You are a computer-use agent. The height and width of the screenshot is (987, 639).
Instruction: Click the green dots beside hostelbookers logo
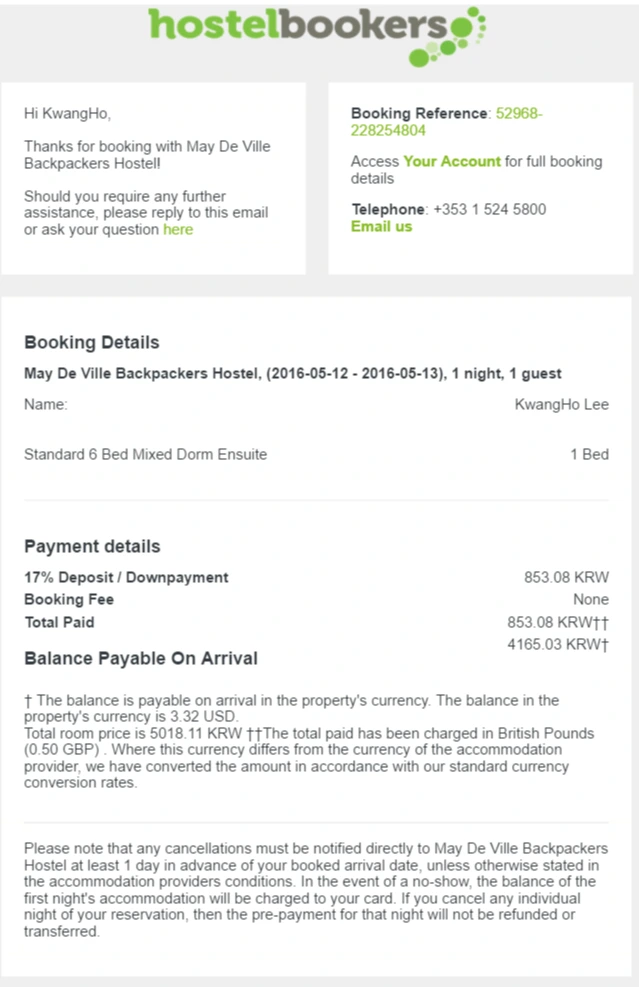coord(448,40)
